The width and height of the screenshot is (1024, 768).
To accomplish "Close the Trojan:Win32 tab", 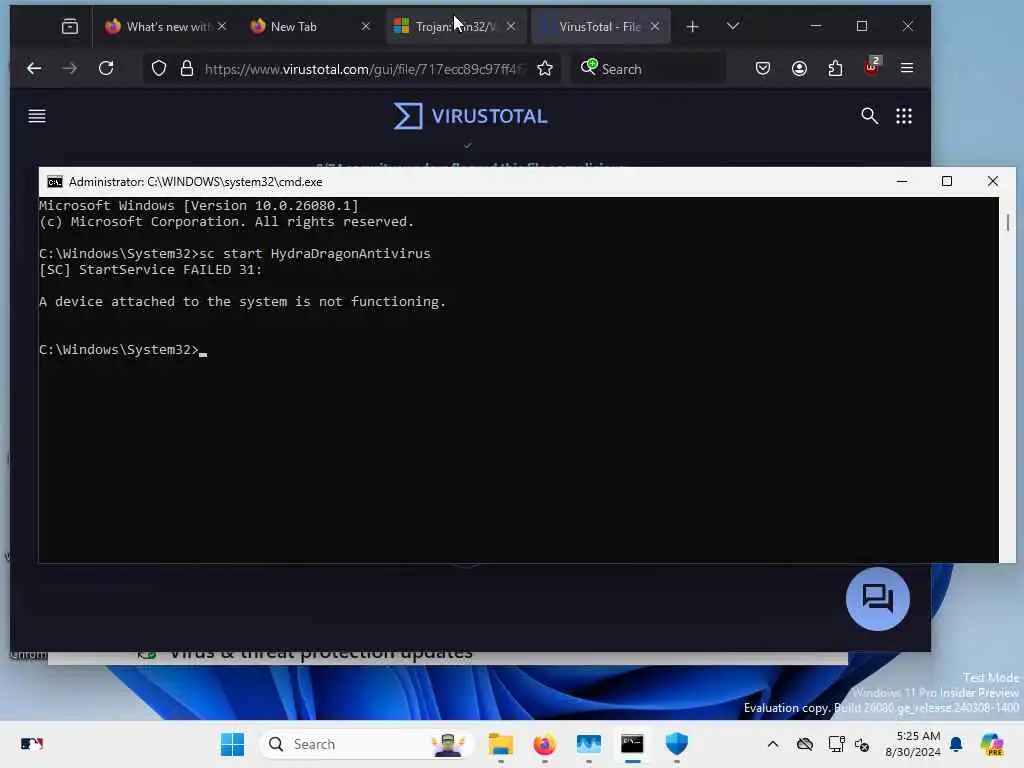I will pyautogui.click(x=511, y=26).
